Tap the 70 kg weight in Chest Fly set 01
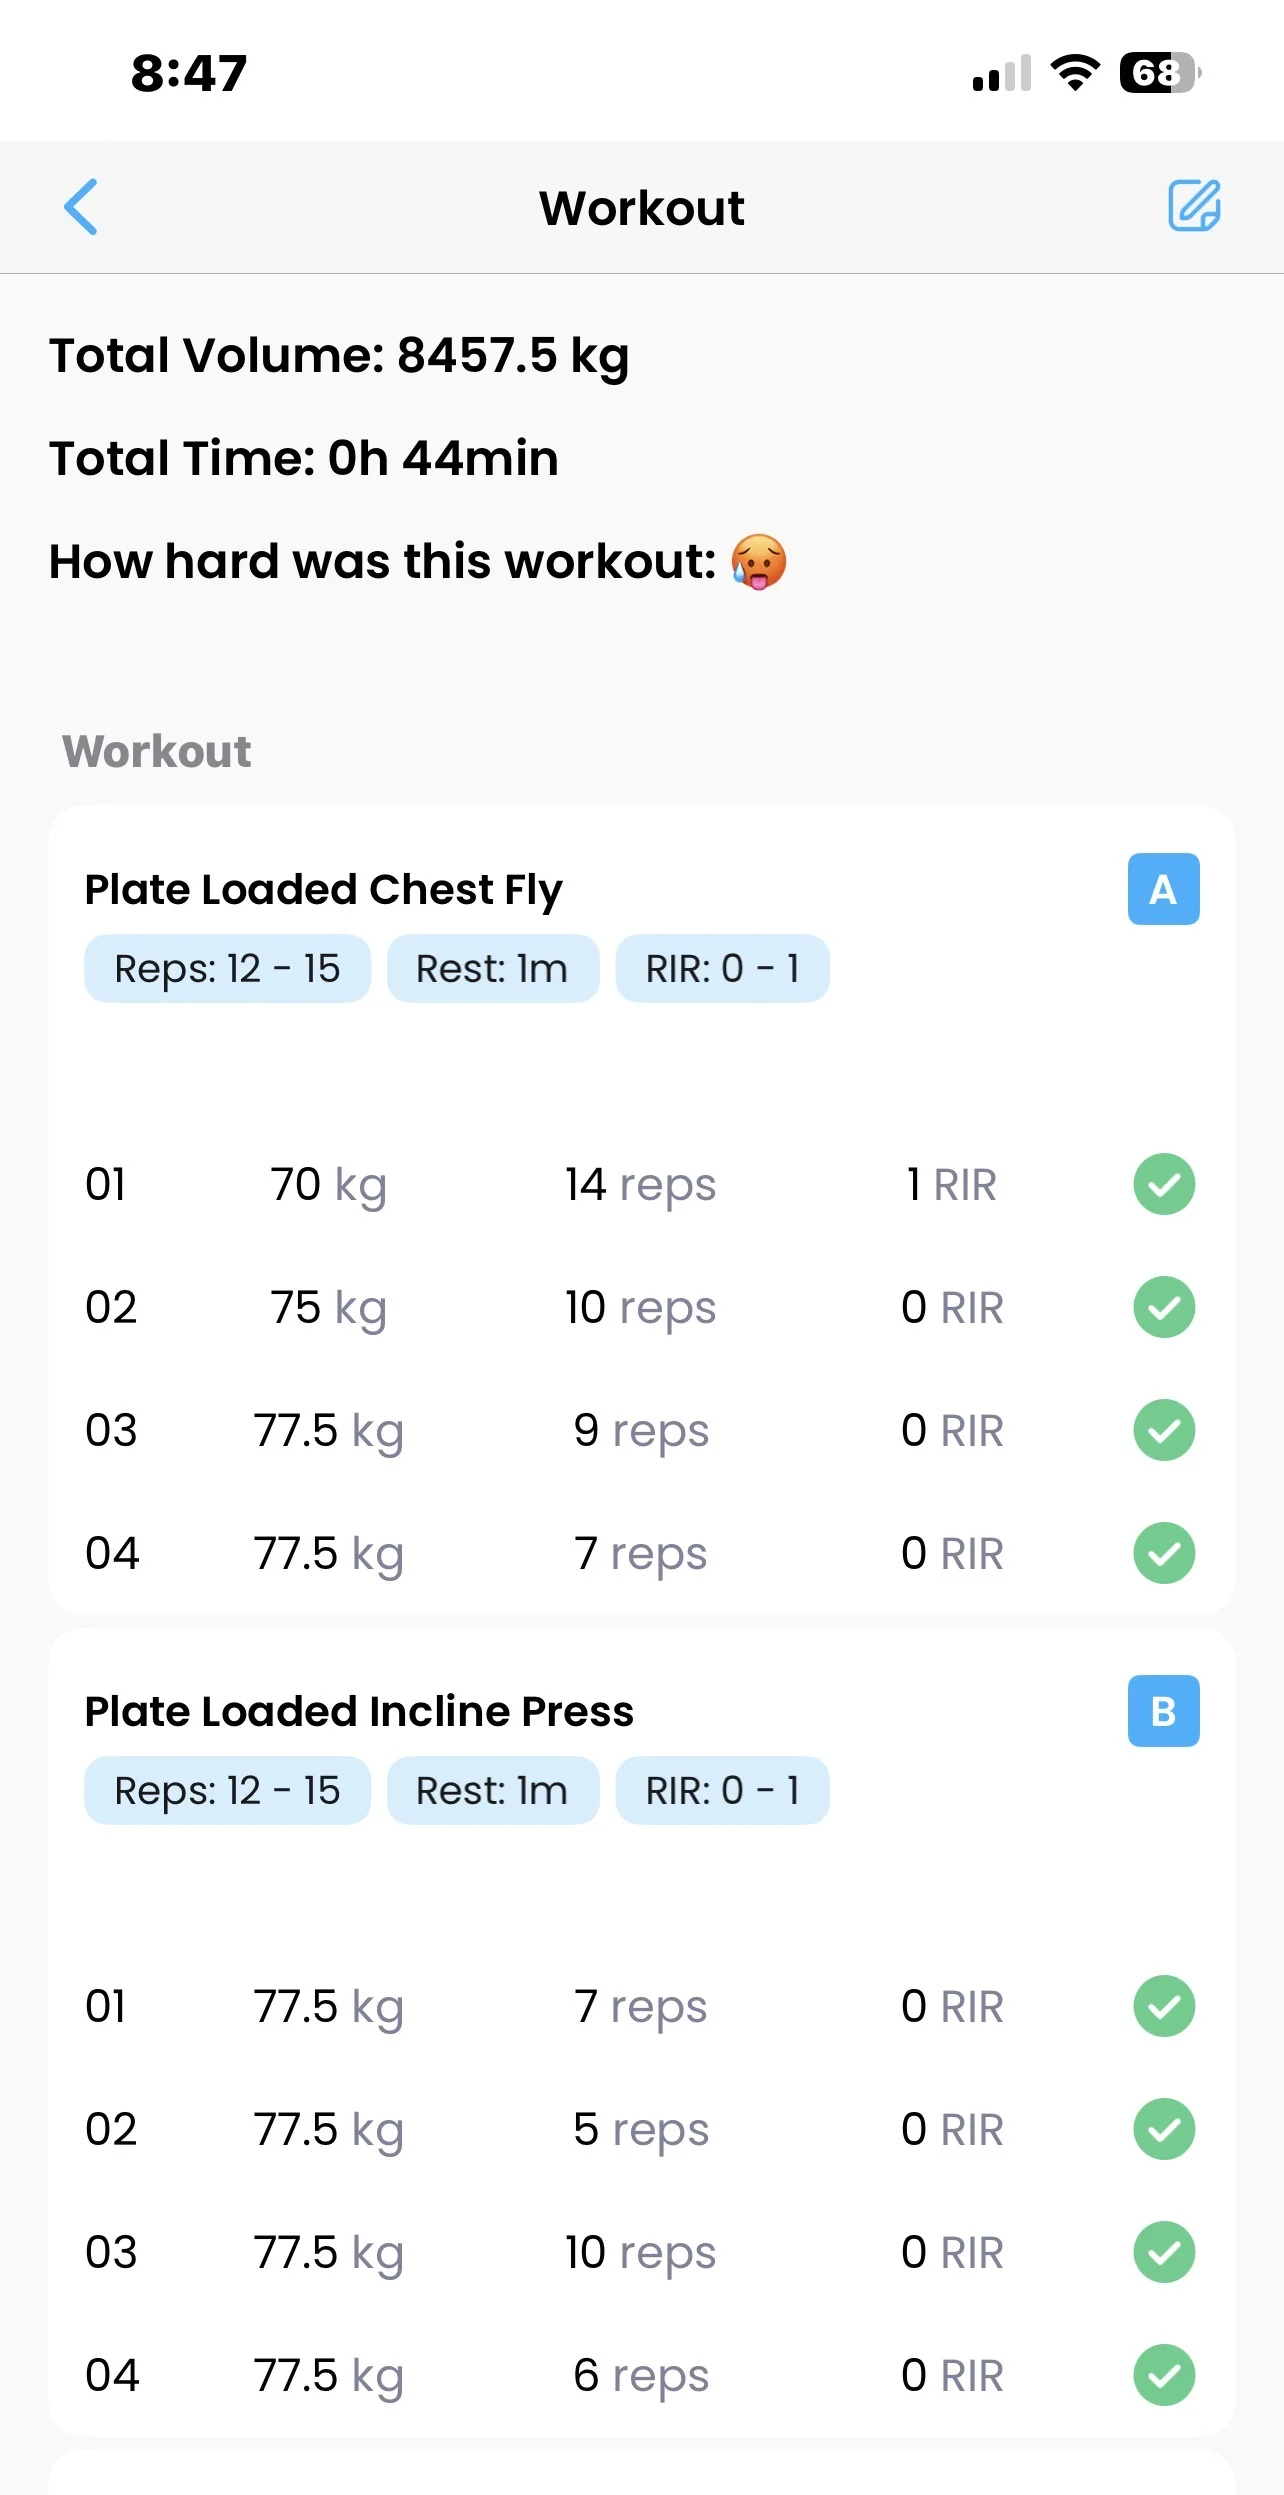This screenshot has height=2495, width=1284. tap(328, 1185)
